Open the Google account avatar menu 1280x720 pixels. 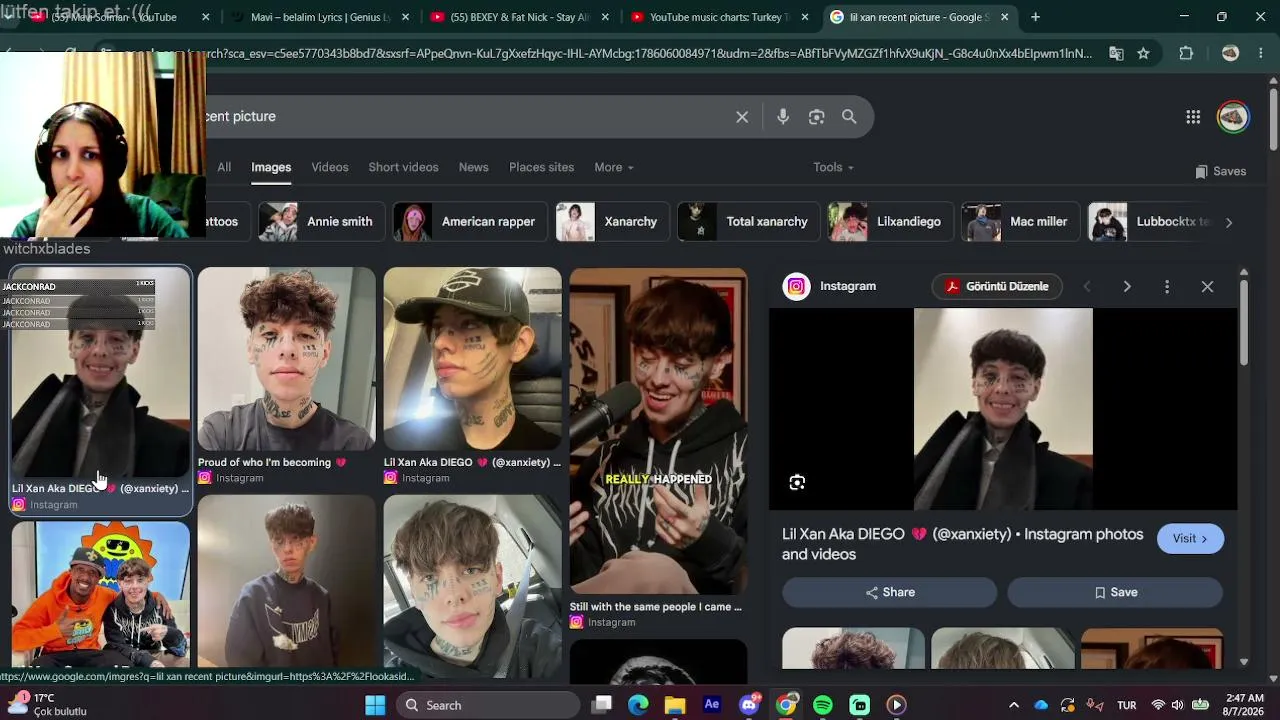[1233, 117]
